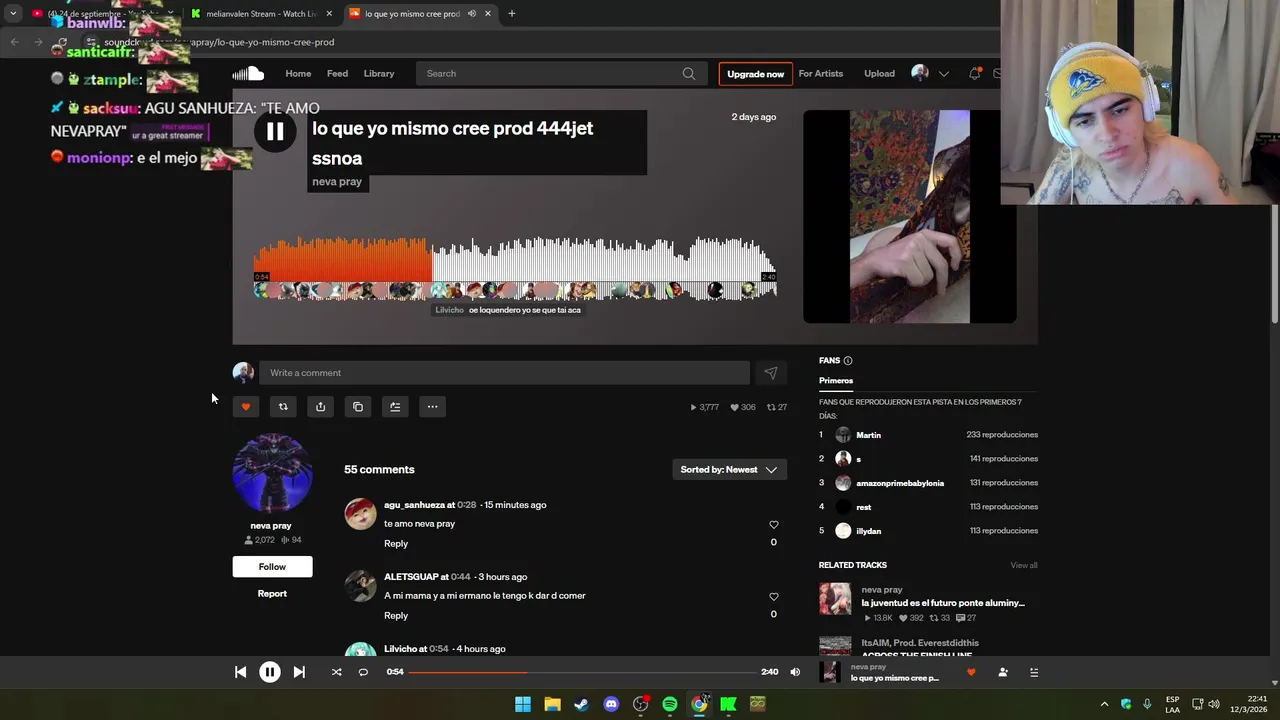Toggle shuffle in the player bar

pyautogui.click(x=336, y=672)
